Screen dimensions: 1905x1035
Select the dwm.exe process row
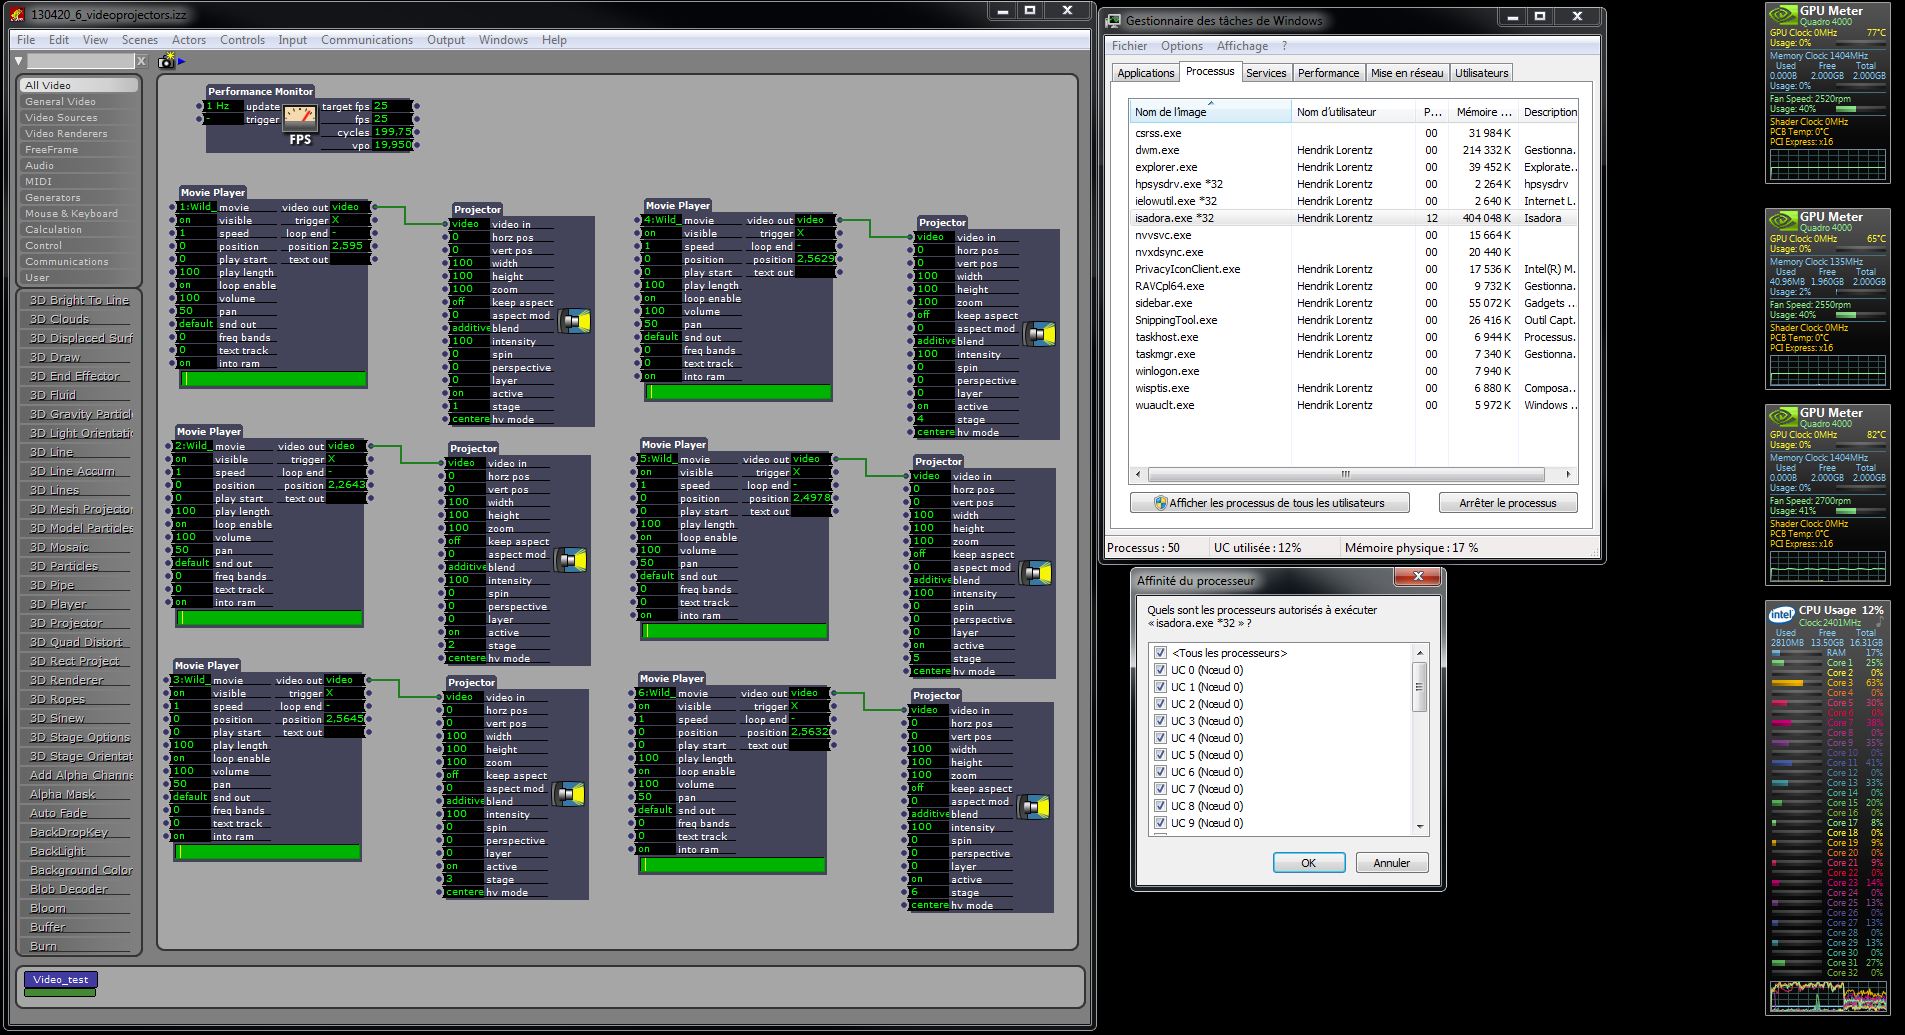1354,150
